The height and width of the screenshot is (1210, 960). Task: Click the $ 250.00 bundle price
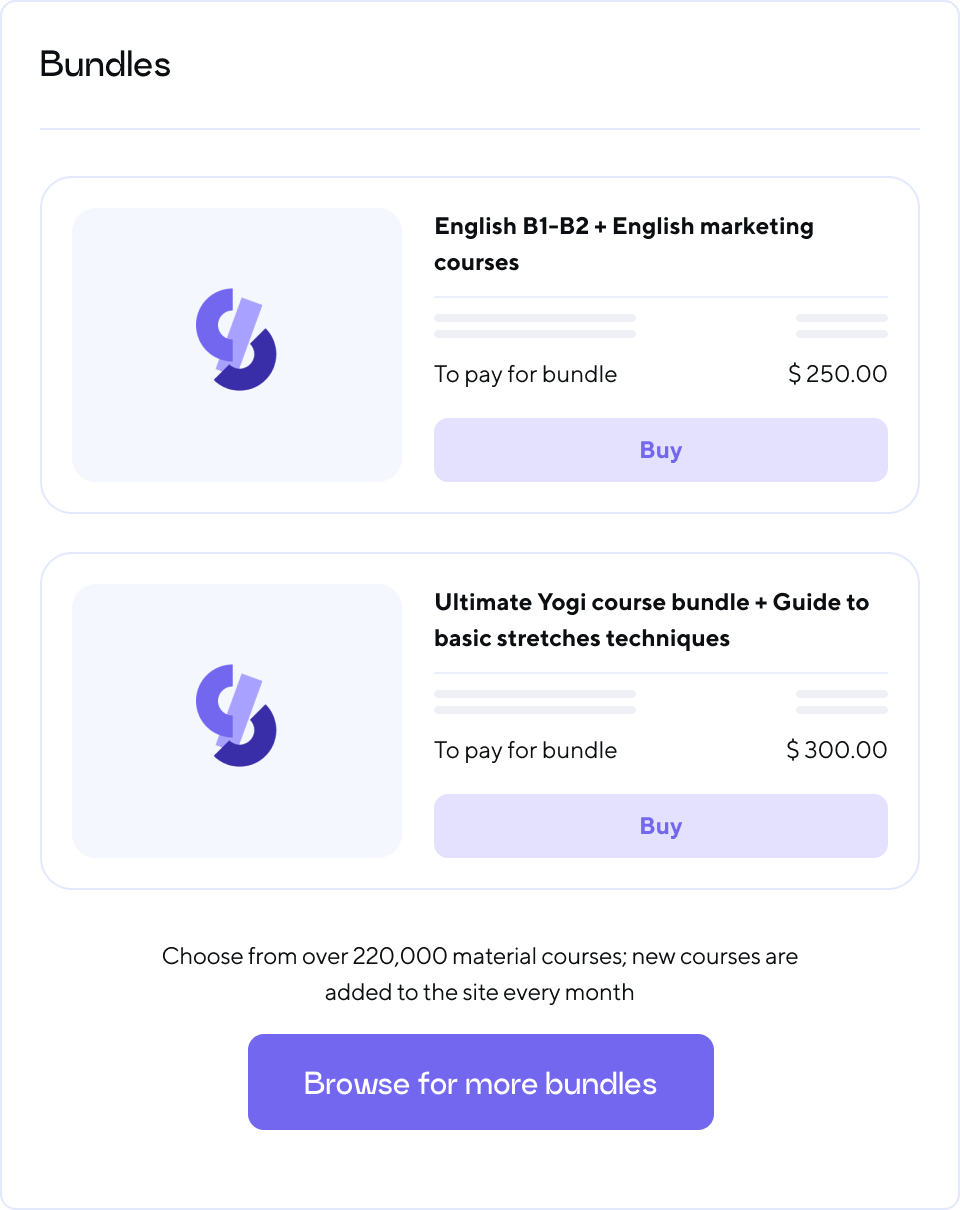837,375
